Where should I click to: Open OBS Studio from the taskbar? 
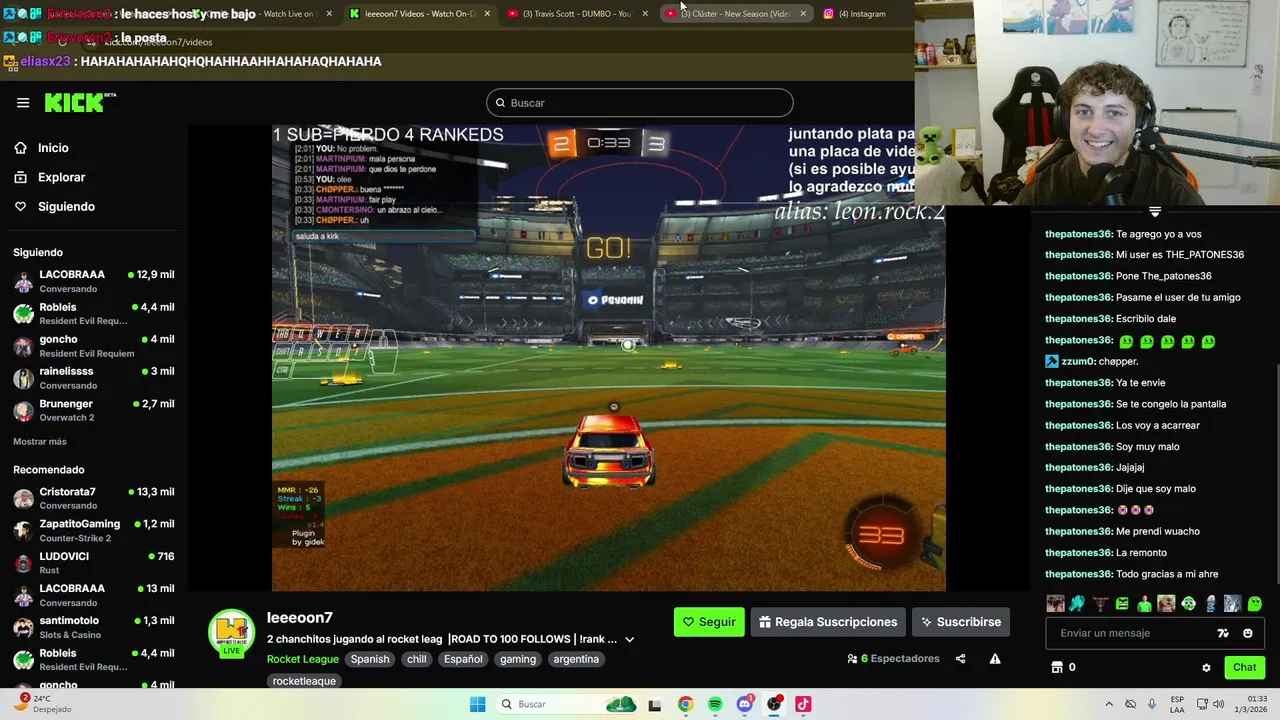(774, 704)
